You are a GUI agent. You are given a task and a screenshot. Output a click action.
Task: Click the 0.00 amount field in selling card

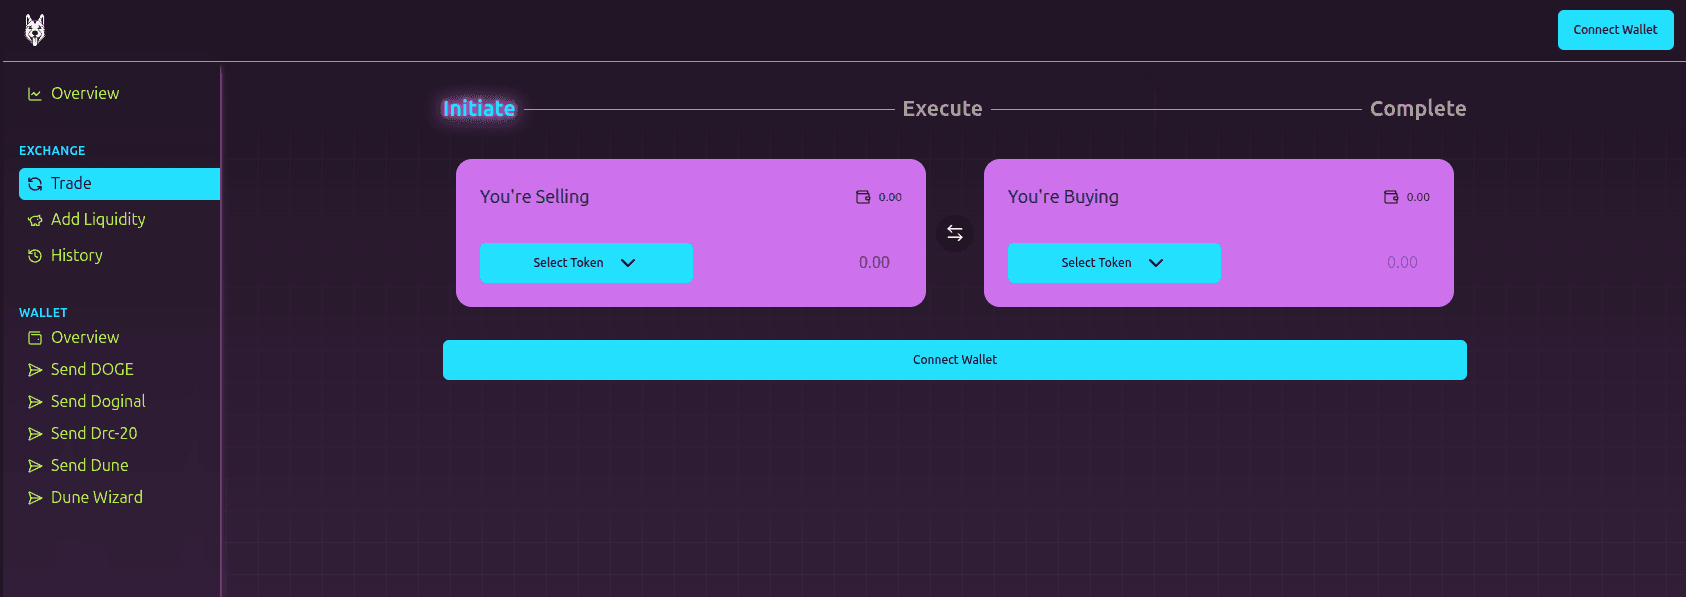(x=874, y=261)
